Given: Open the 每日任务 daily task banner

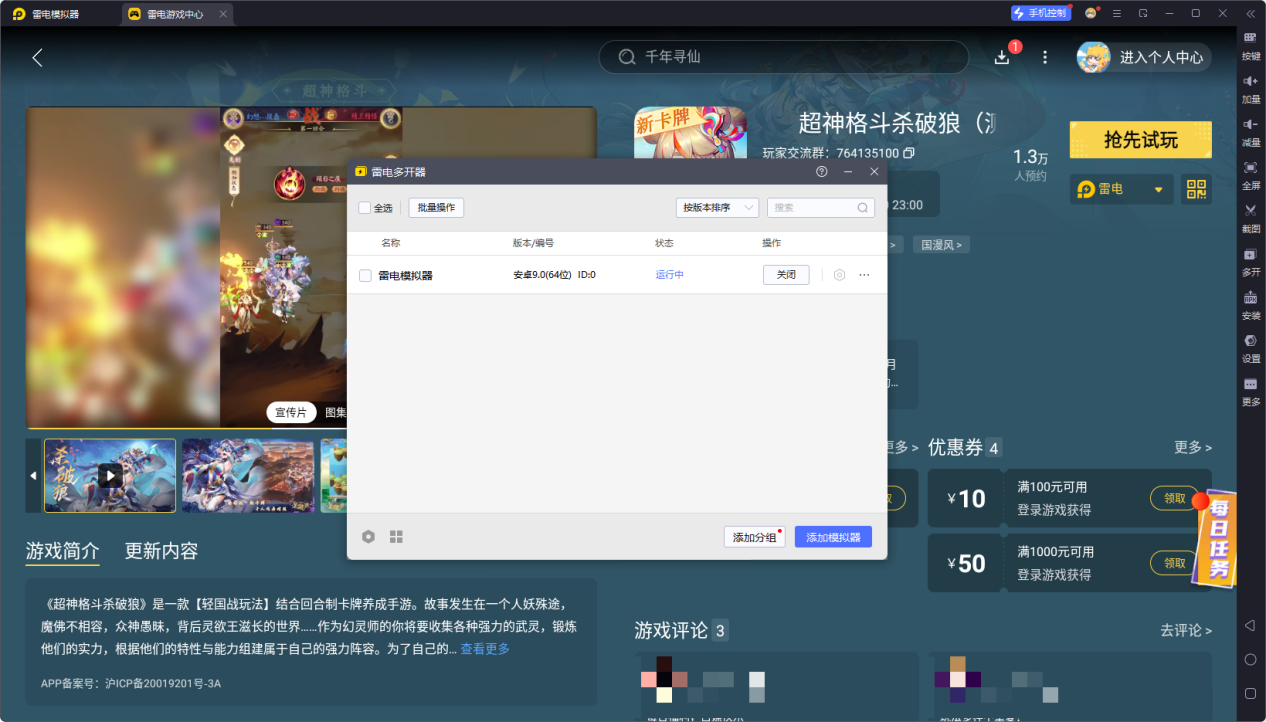Looking at the screenshot, I should coord(1216,538).
